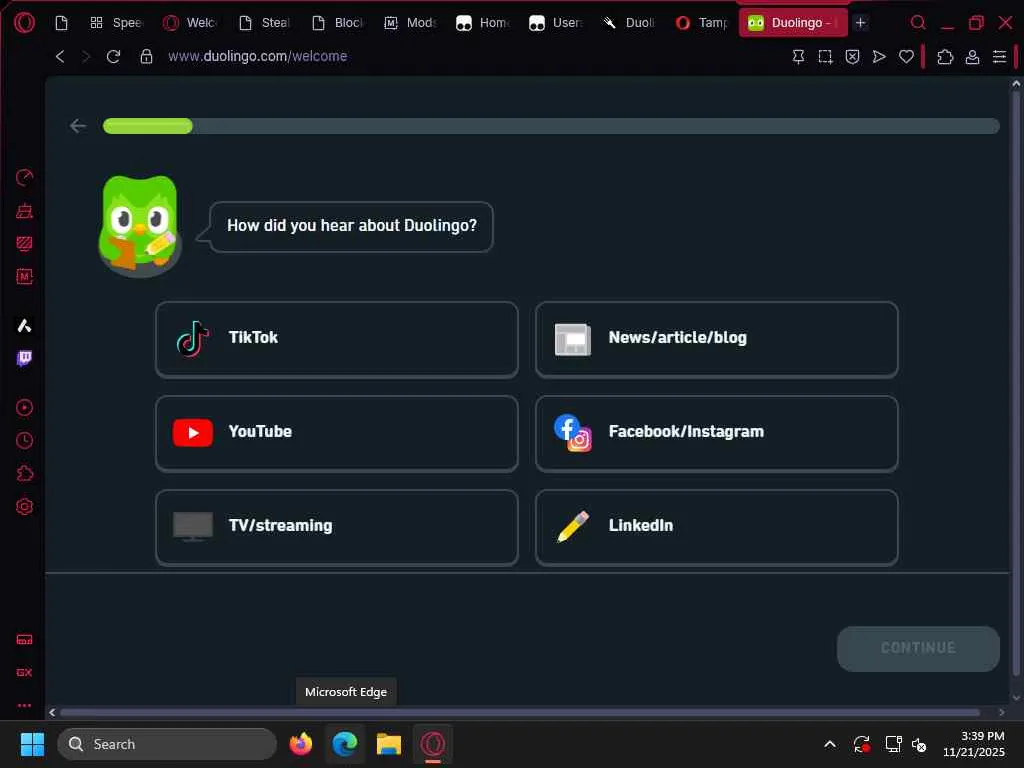Click the vertical page scrollbar
Image resolution: width=1024 pixels, height=768 pixels.
[x=1016, y=383]
